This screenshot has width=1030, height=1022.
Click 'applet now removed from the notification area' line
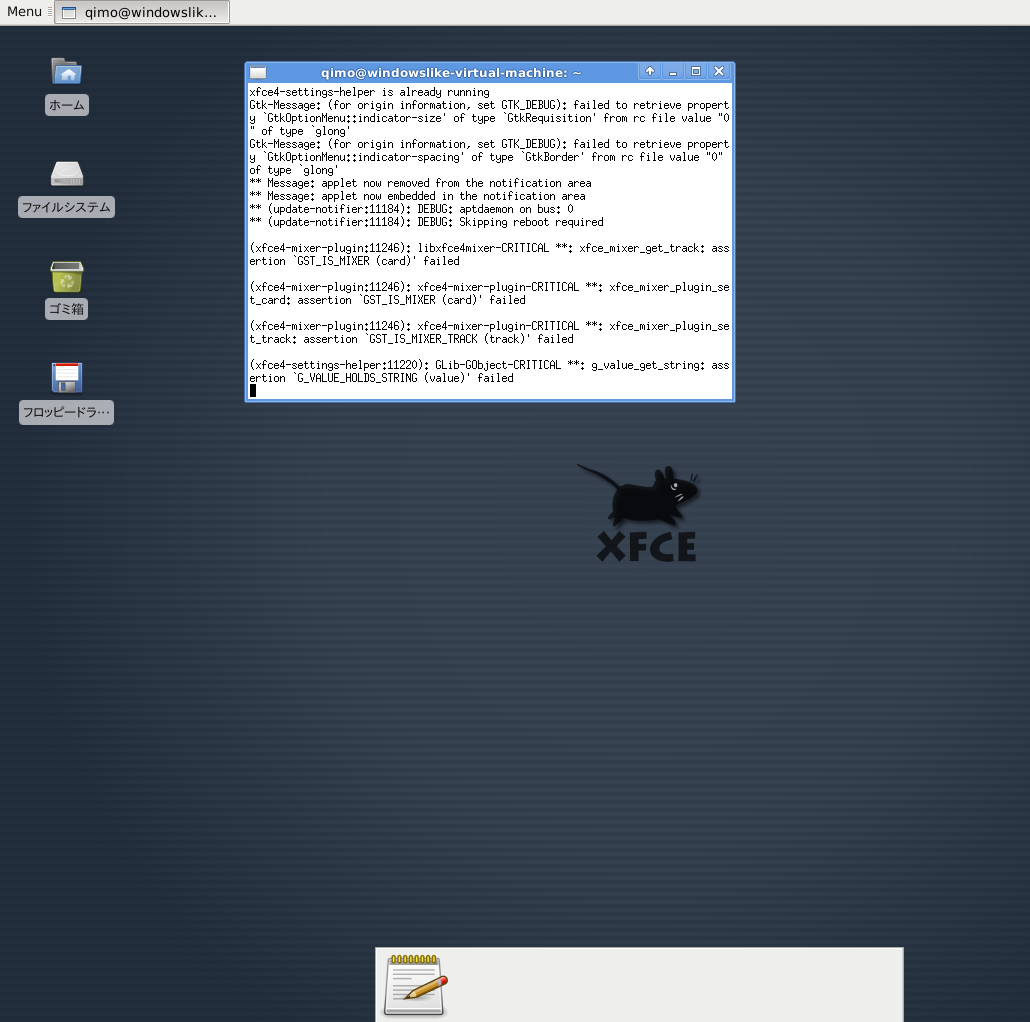pos(420,183)
